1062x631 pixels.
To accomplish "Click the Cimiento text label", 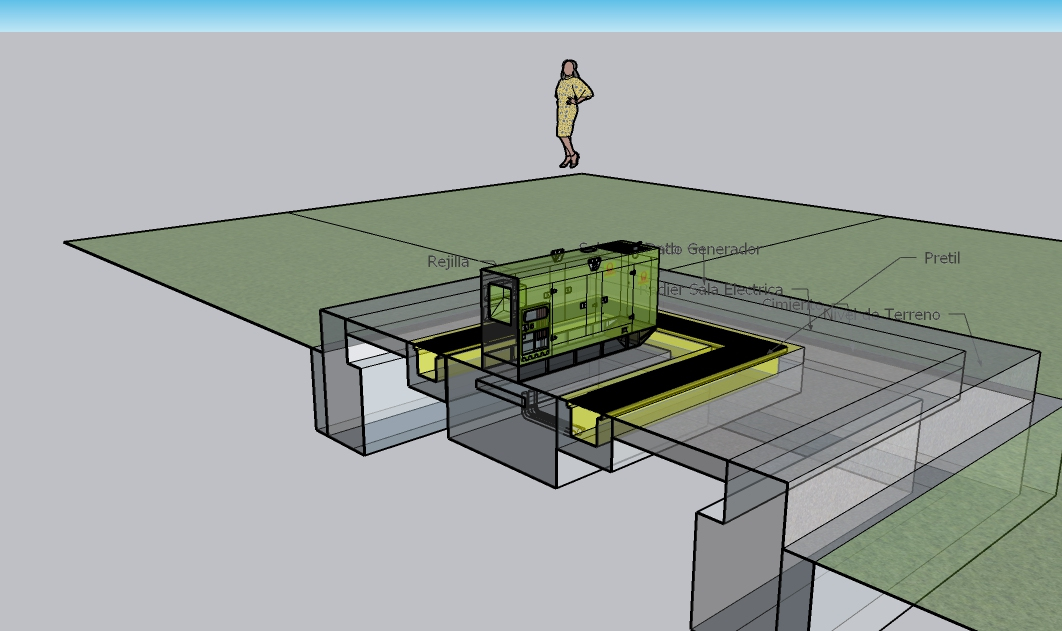I will [786, 302].
